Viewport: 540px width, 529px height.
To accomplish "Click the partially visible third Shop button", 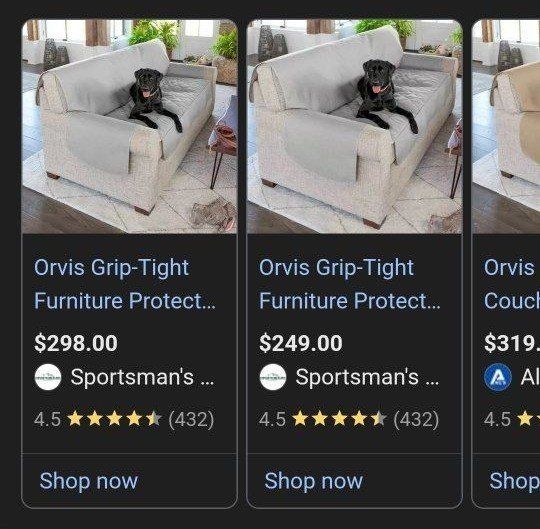I will click(x=515, y=481).
